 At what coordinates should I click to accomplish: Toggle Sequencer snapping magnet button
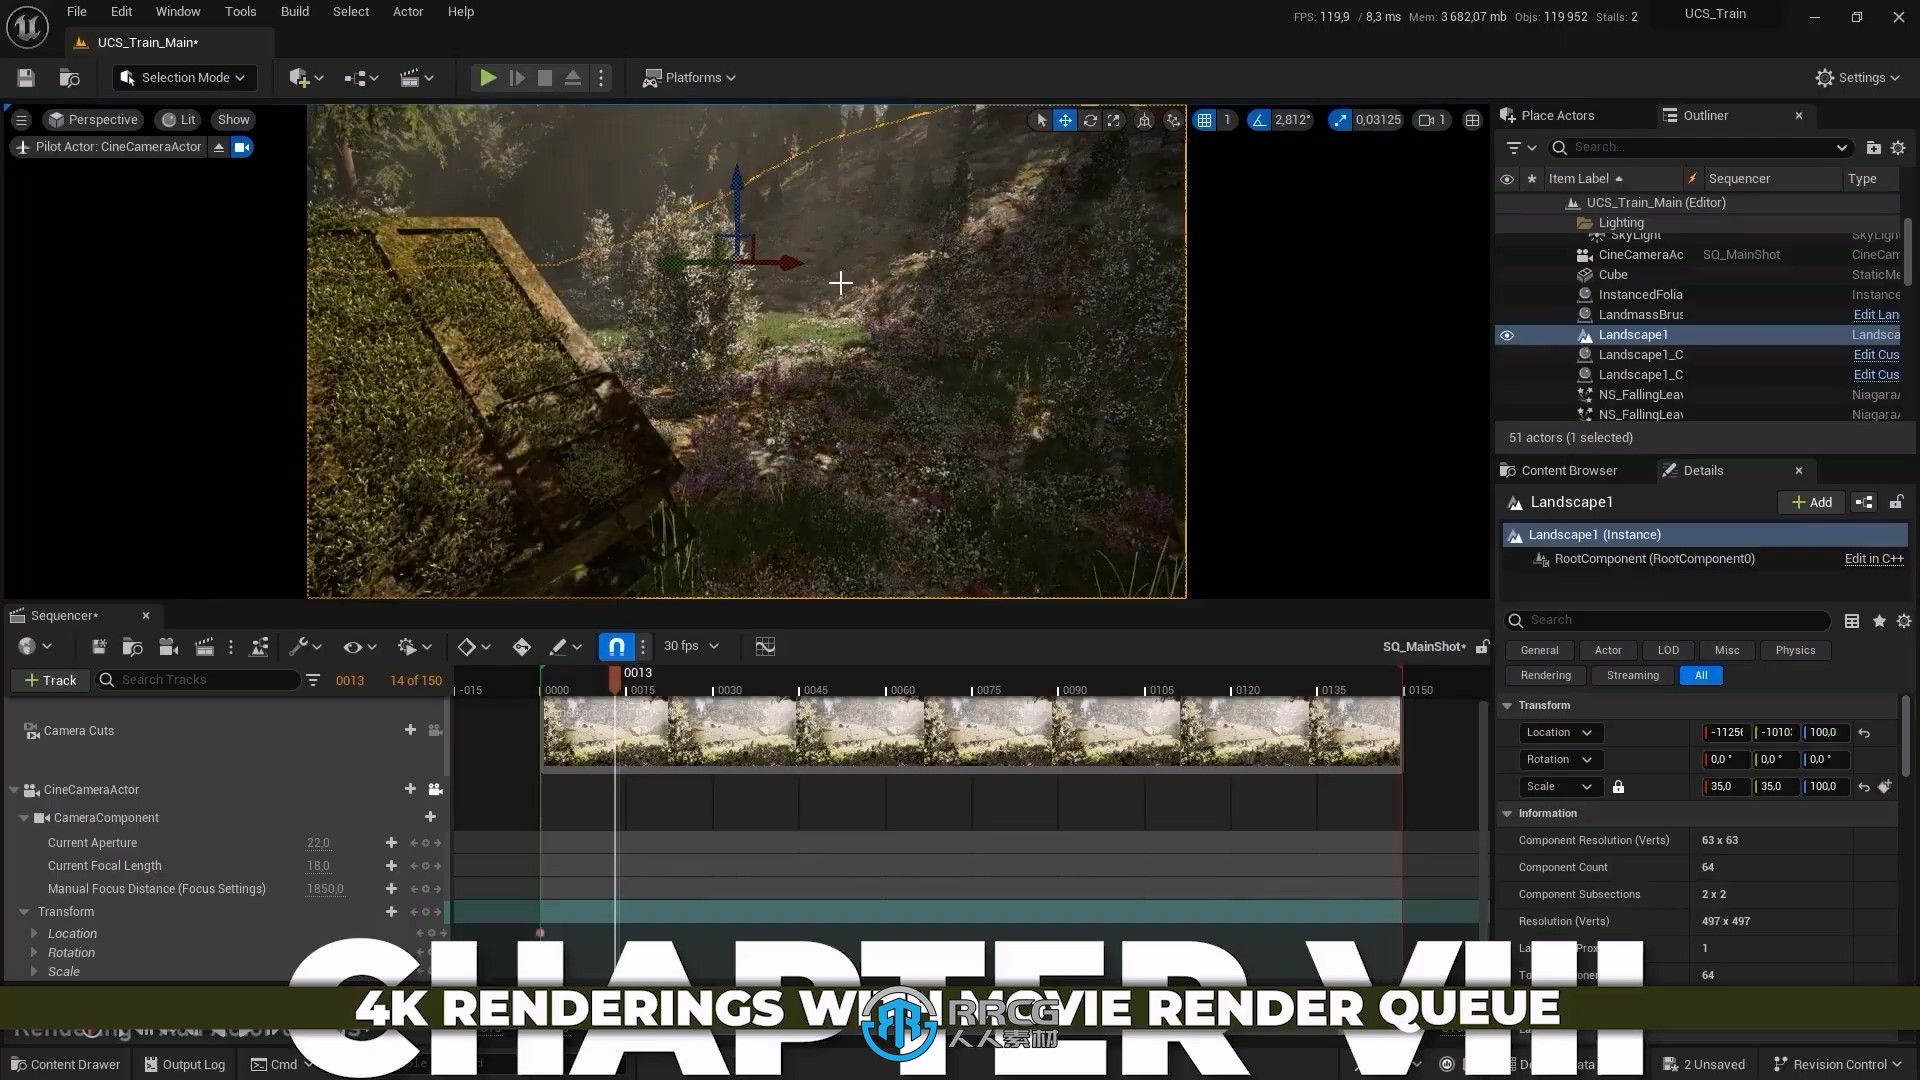[616, 646]
